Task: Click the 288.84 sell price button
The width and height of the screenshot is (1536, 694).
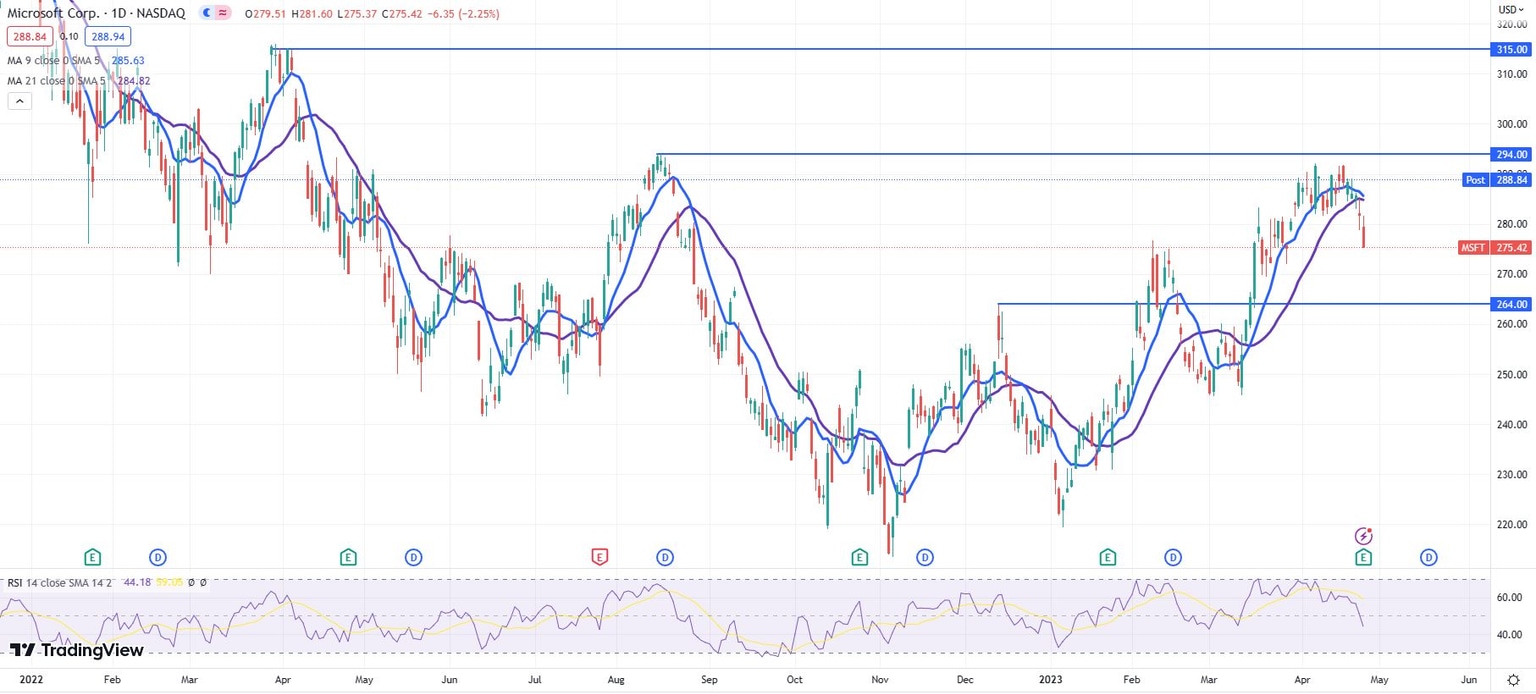Action: click(x=28, y=37)
